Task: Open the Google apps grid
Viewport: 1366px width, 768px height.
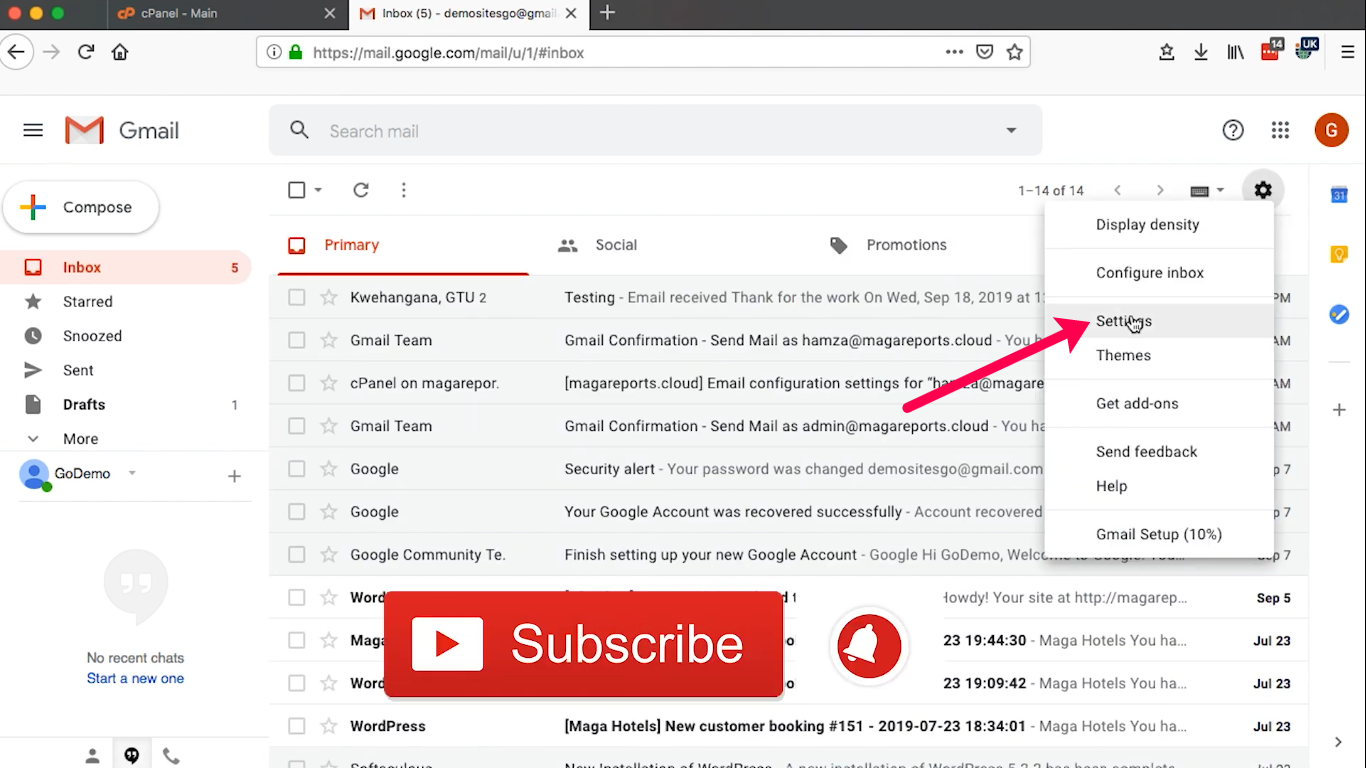Action: coord(1280,130)
